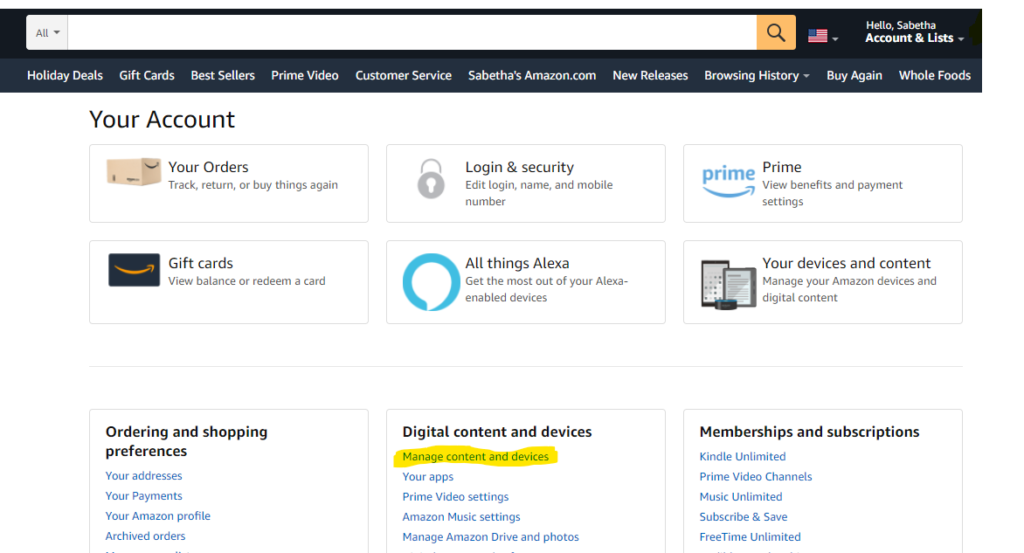1024x553 pixels.
Task: Open the Archived orders link
Action: tap(145, 535)
